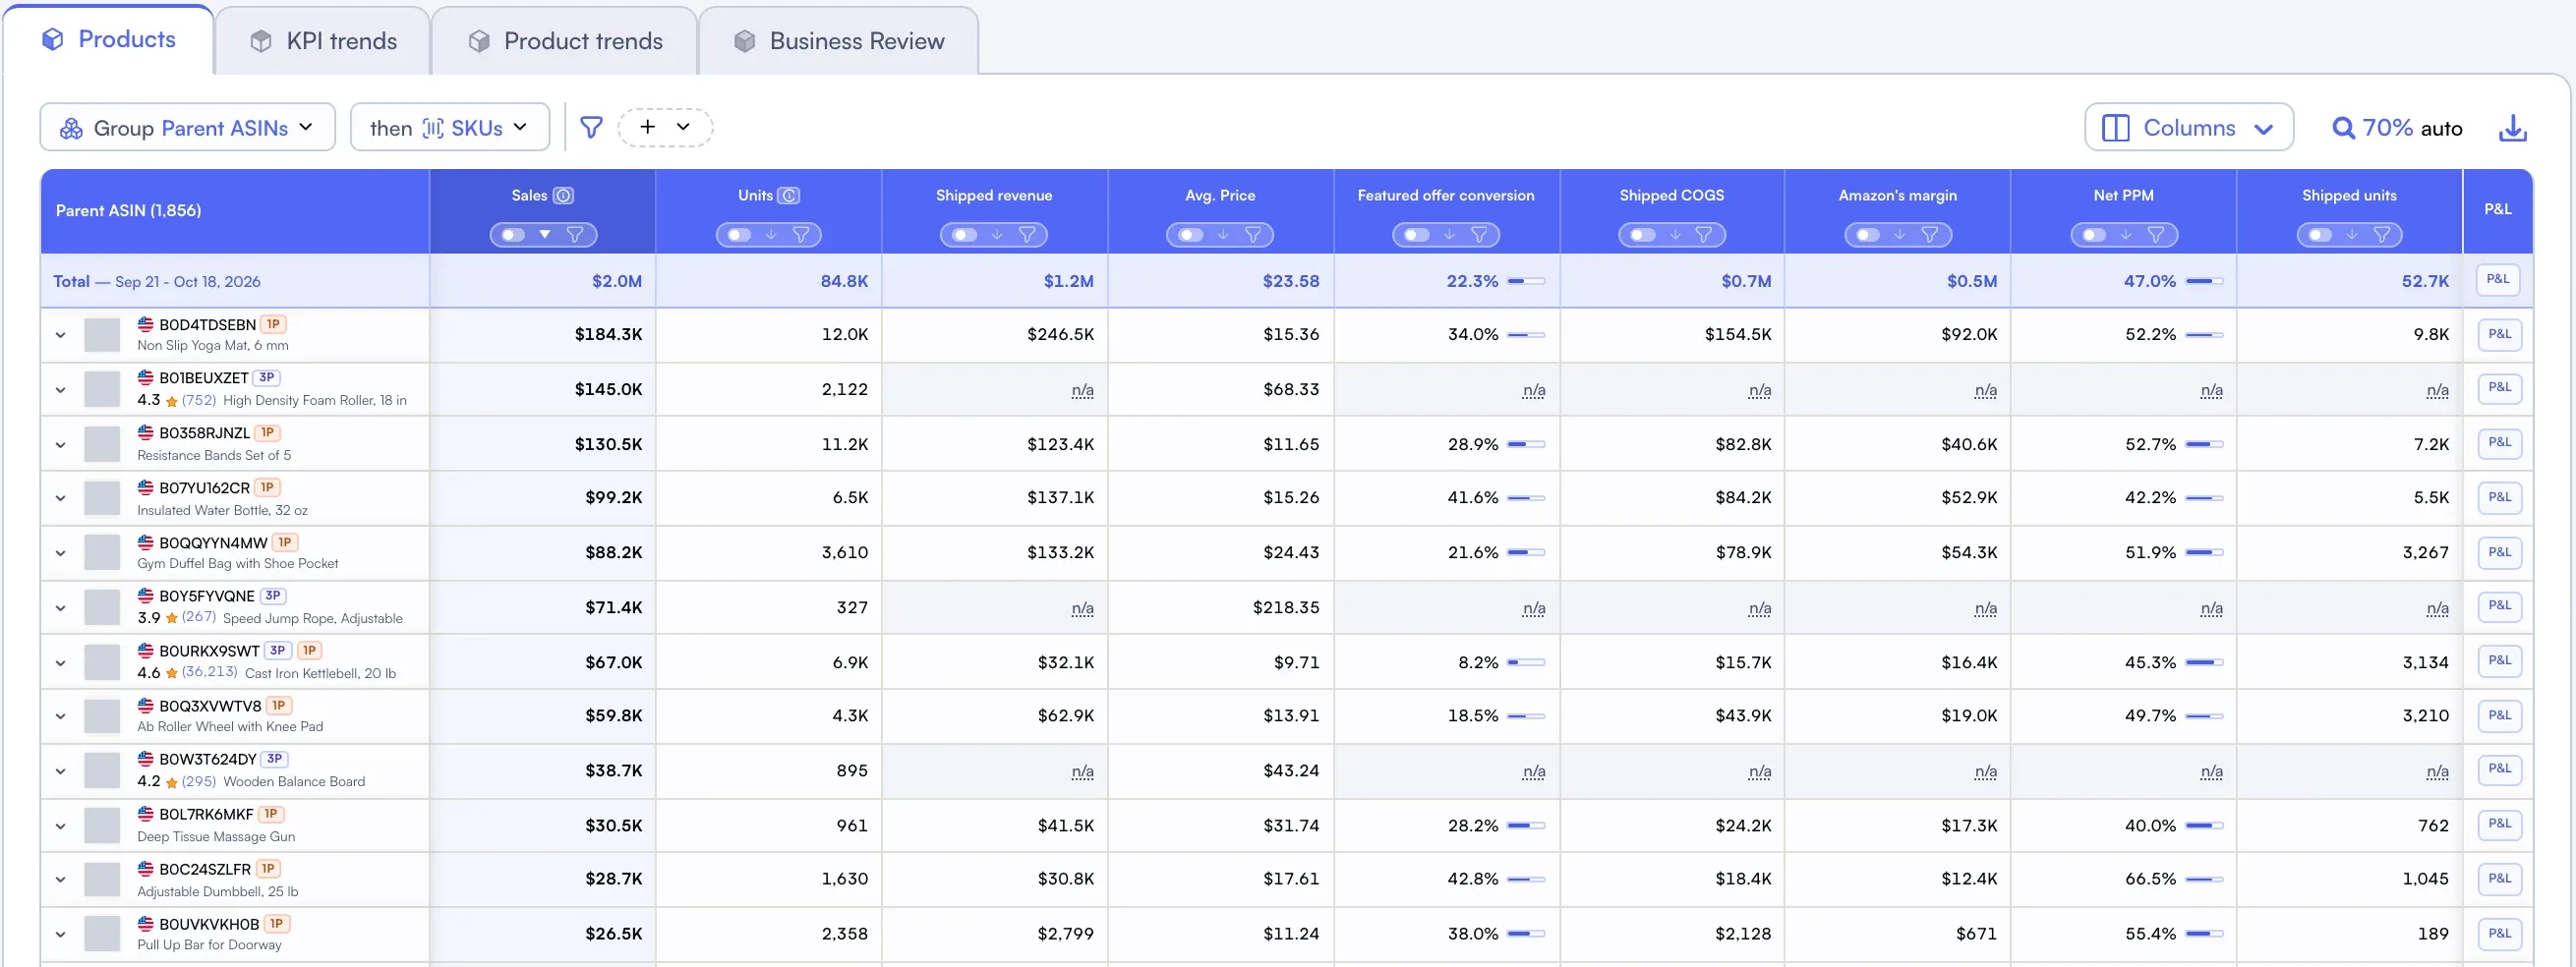The height and width of the screenshot is (967, 2576).
Task: Open P&L for B0D4TDSEBN yoga mat
Action: pyautogui.click(x=2499, y=335)
